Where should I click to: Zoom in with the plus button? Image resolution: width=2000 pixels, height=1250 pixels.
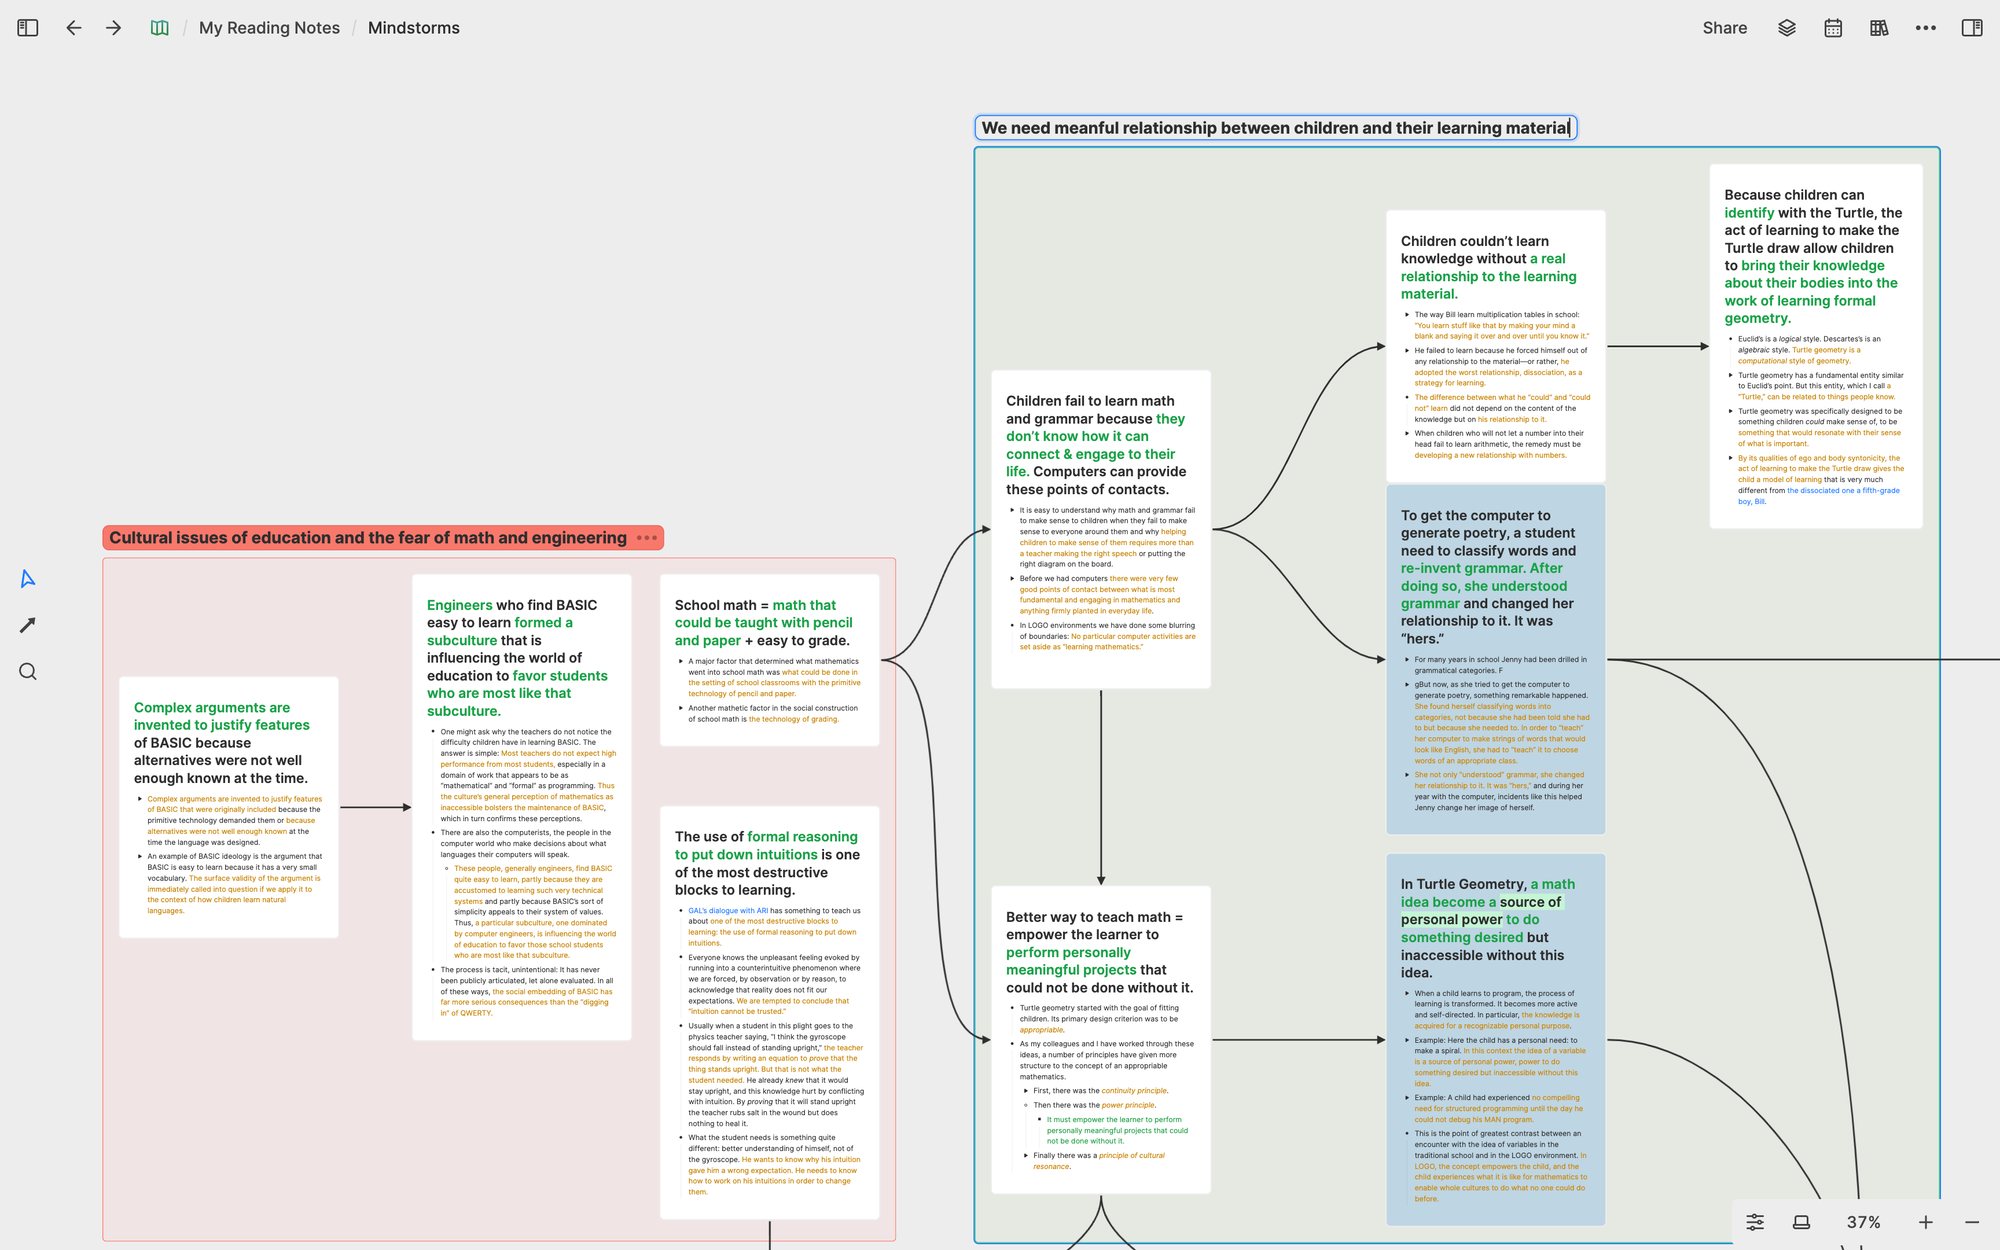[x=1925, y=1222]
